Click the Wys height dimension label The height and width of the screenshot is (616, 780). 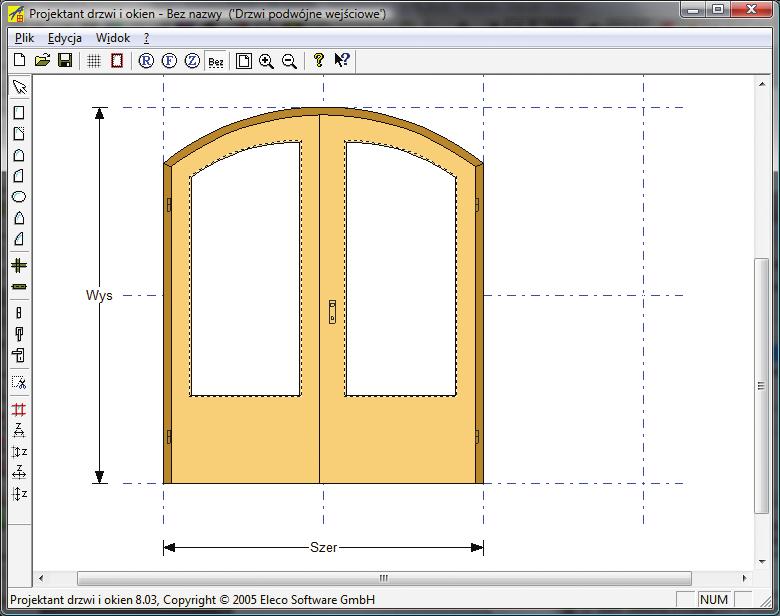[x=99, y=295]
